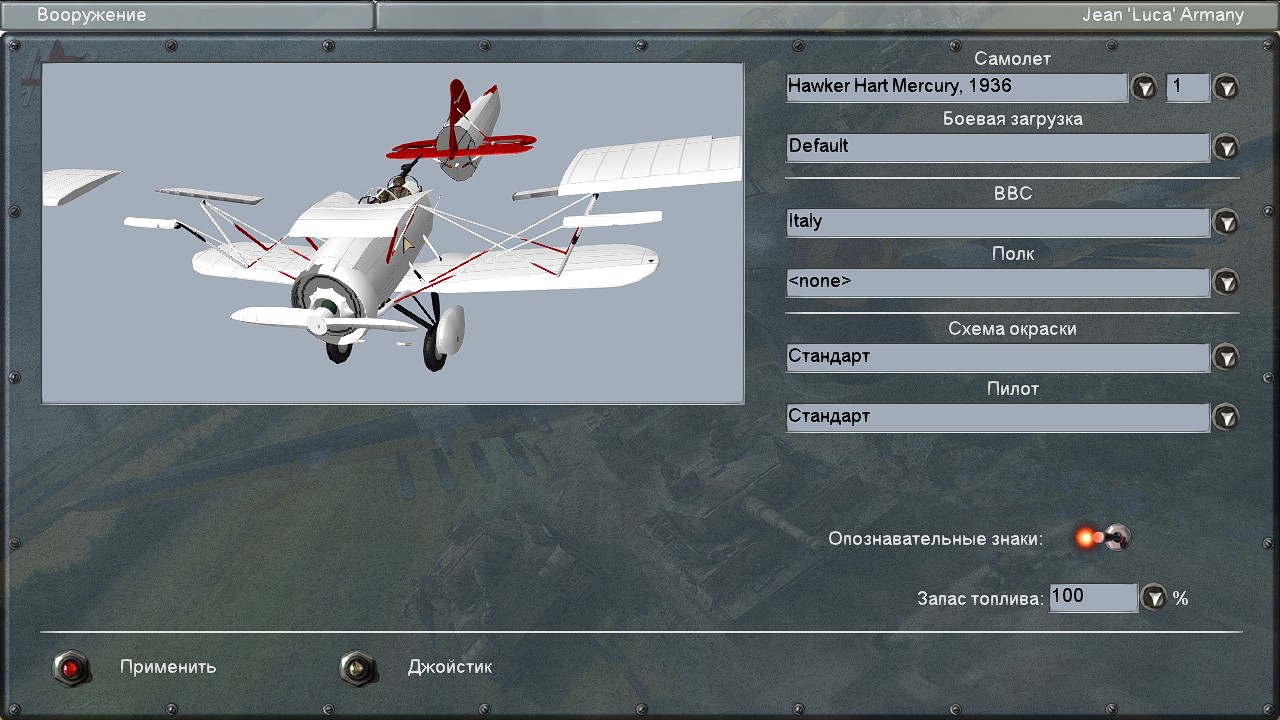Click the Джойстик label text
The width and height of the screenshot is (1280, 720).
click(x=450, y=667)
